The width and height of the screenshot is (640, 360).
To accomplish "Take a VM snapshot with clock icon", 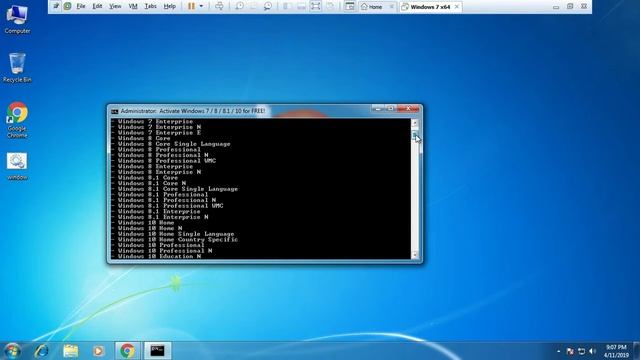I will (x=240, y=6).
